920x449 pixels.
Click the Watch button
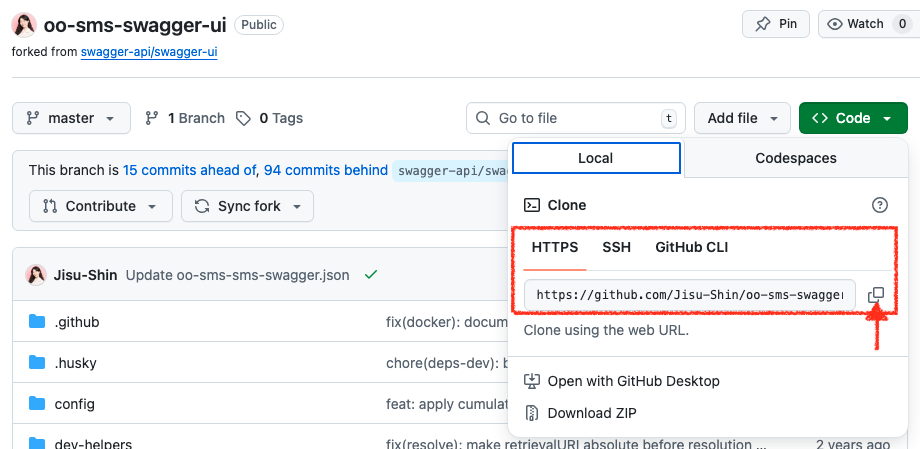click(868, 24)
